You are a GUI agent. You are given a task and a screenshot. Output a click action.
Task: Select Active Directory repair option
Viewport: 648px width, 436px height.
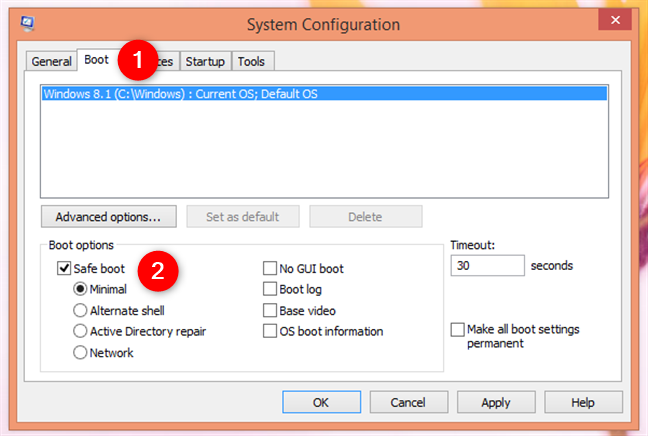(80, 331)
